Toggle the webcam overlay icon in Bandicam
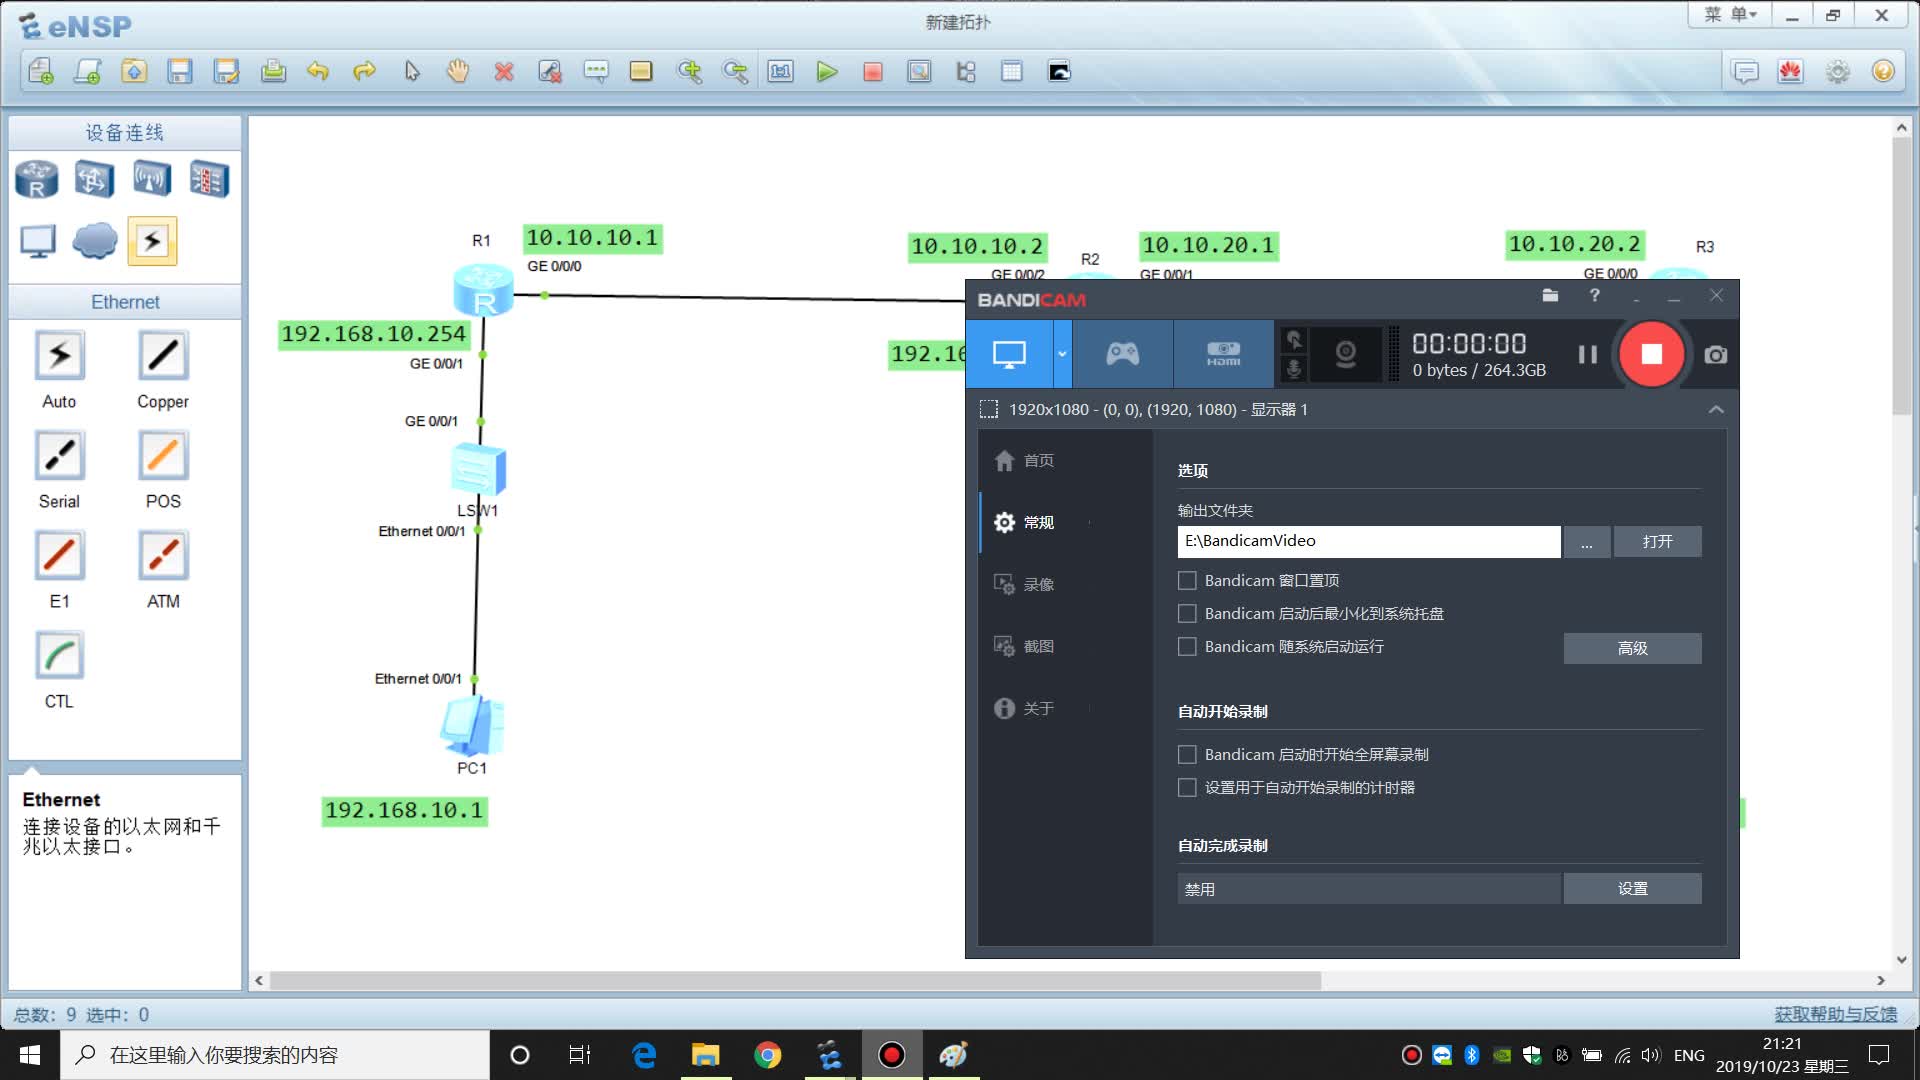 [x=1346, y=354]
